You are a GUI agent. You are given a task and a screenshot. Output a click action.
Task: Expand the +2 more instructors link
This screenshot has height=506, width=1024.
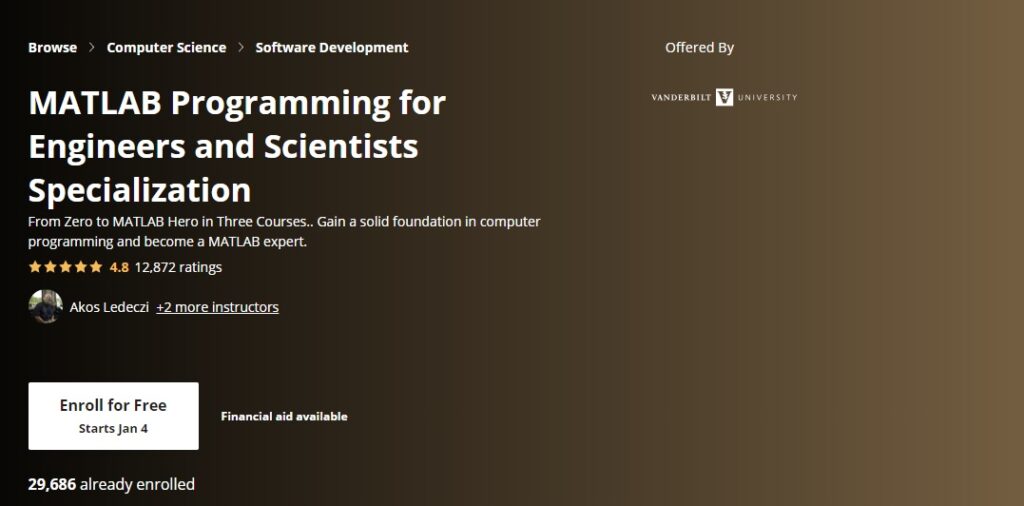(x=217, y=307)
